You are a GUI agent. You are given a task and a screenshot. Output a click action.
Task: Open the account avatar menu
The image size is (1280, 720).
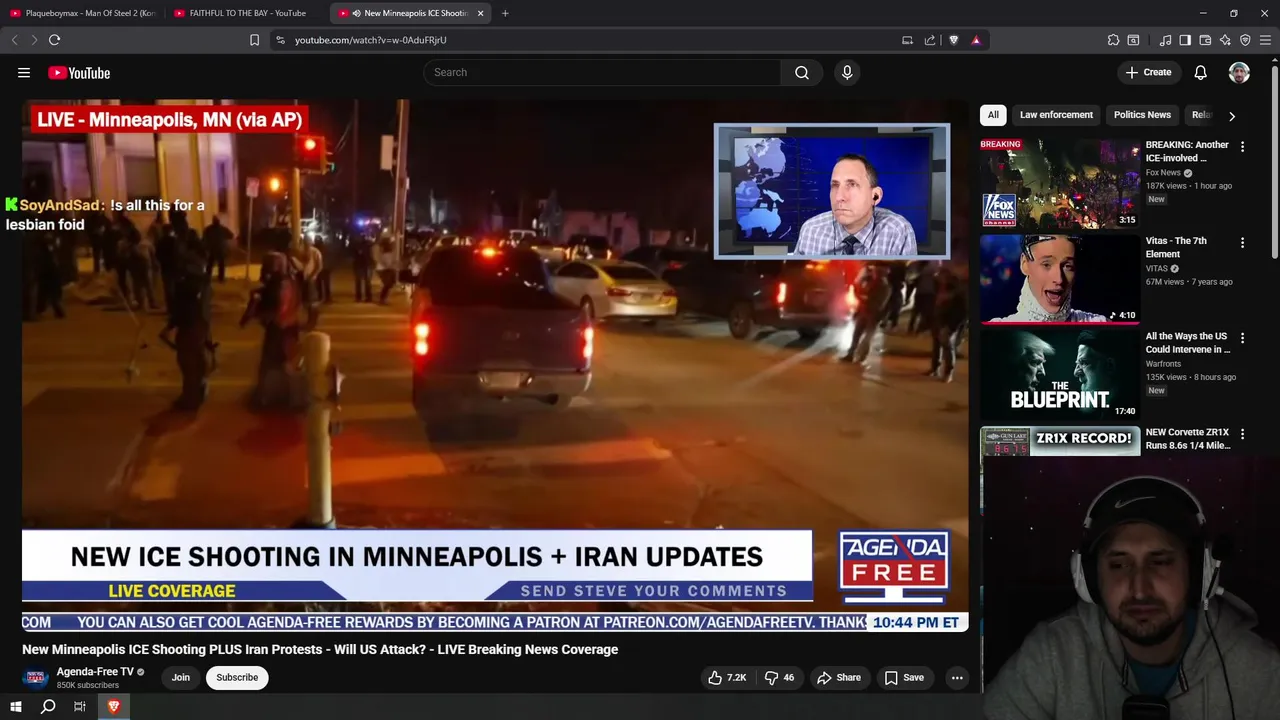pyautogui.click(x=1239, y=72)
